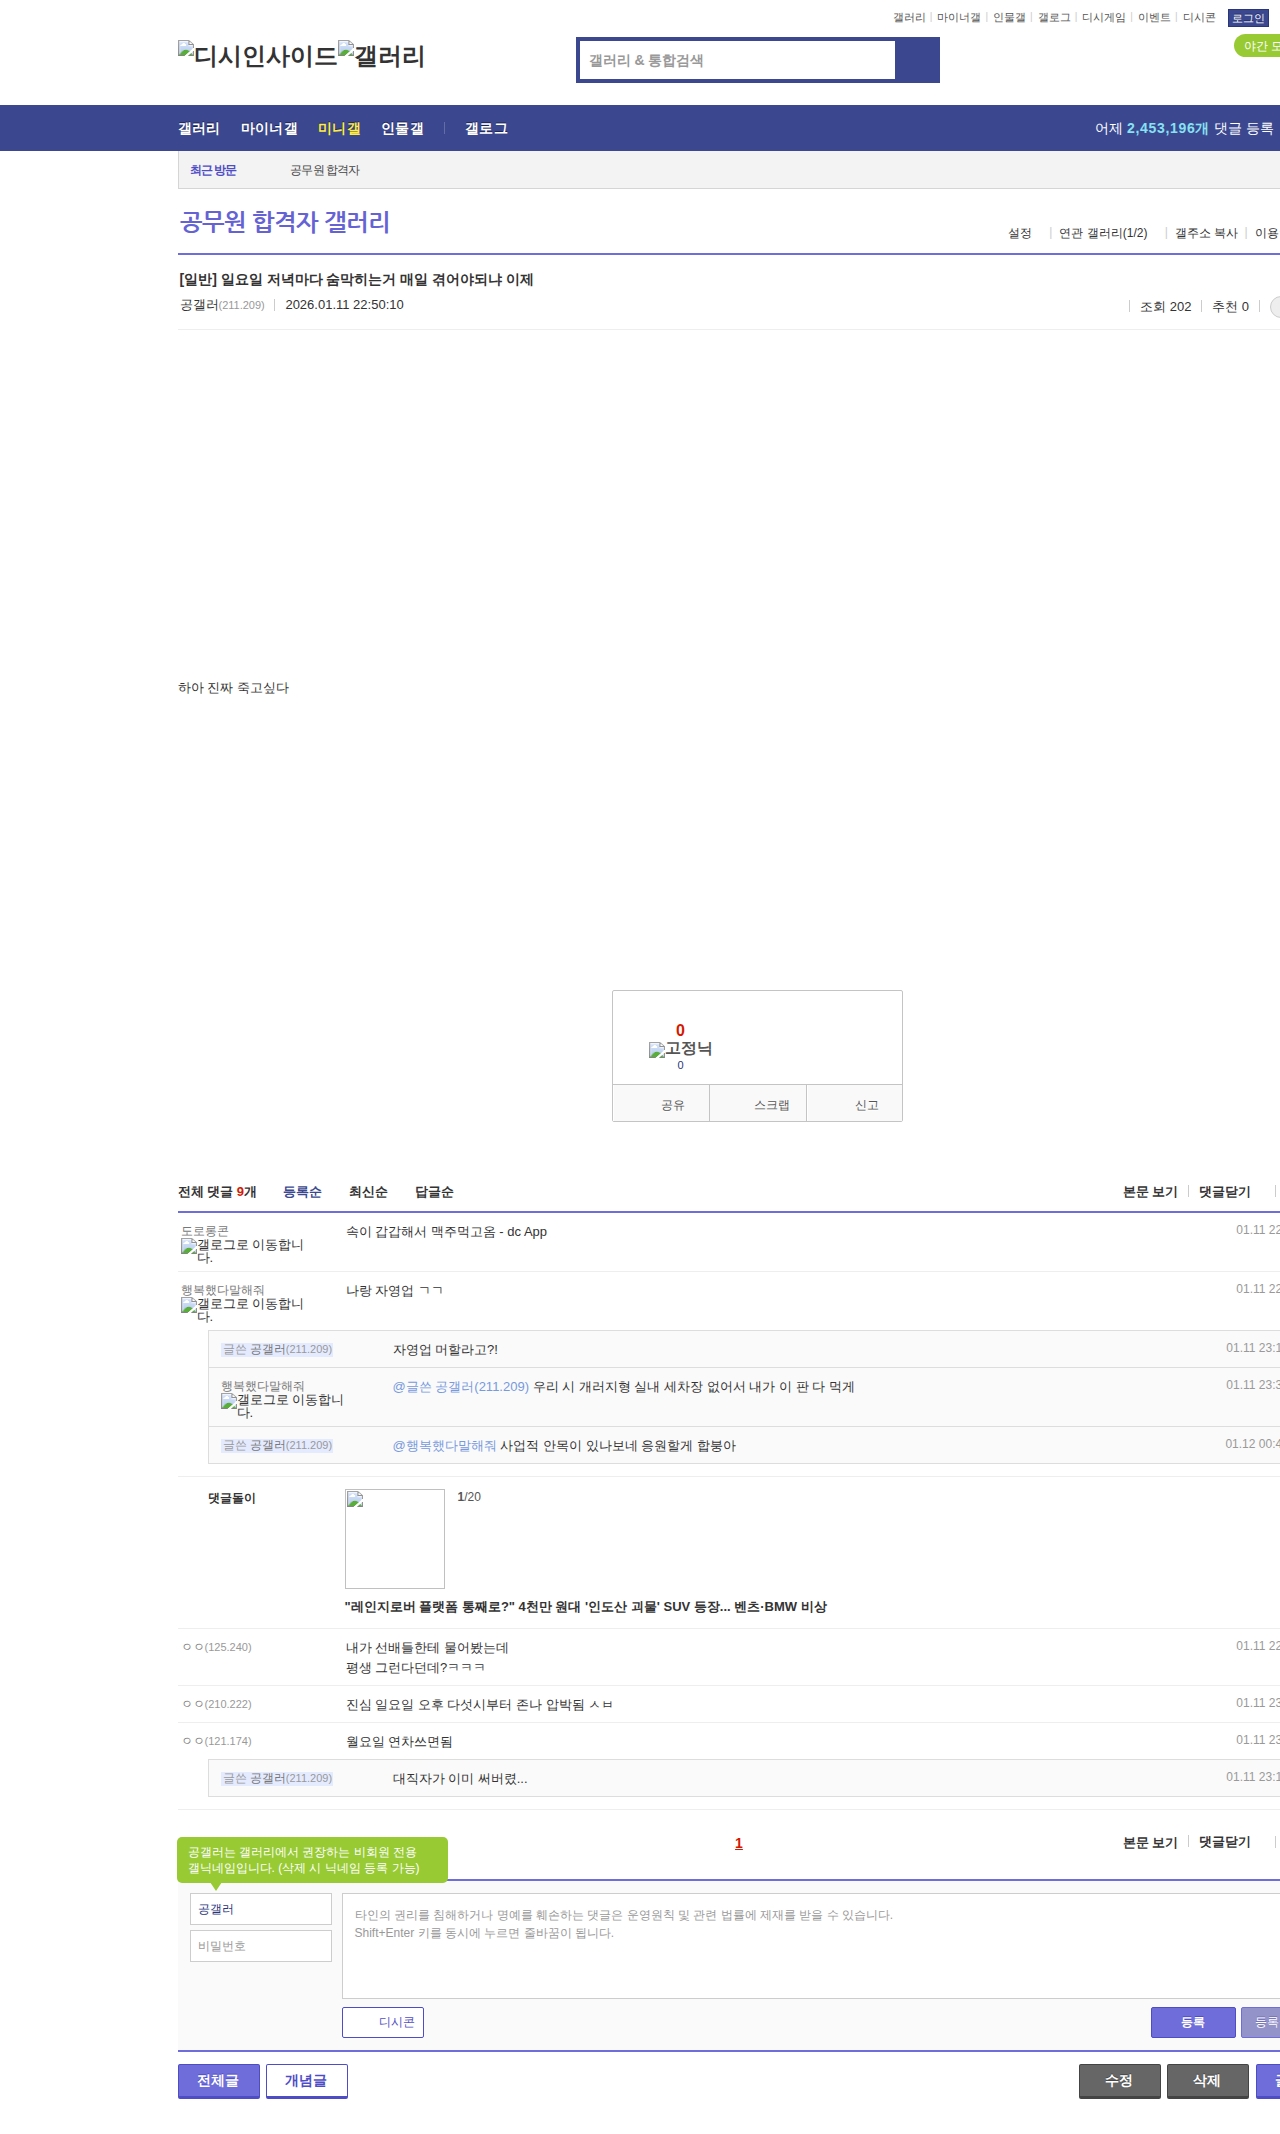
Task: Click the 전체글 button
Action: [218, 2080]
